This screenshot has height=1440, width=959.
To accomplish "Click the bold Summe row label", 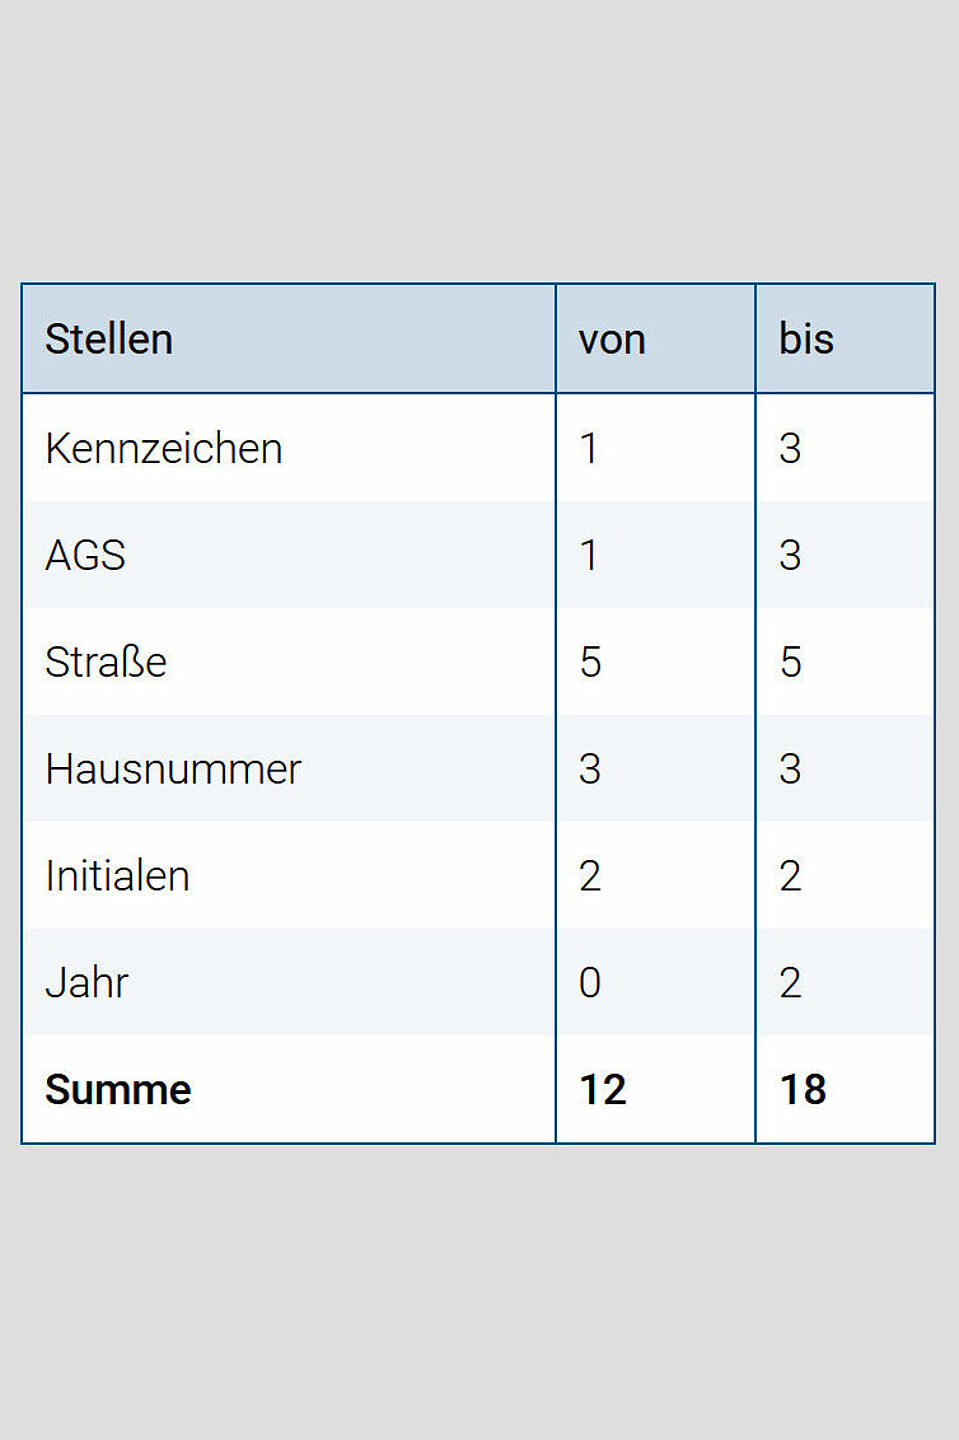I will [118, 1089].
